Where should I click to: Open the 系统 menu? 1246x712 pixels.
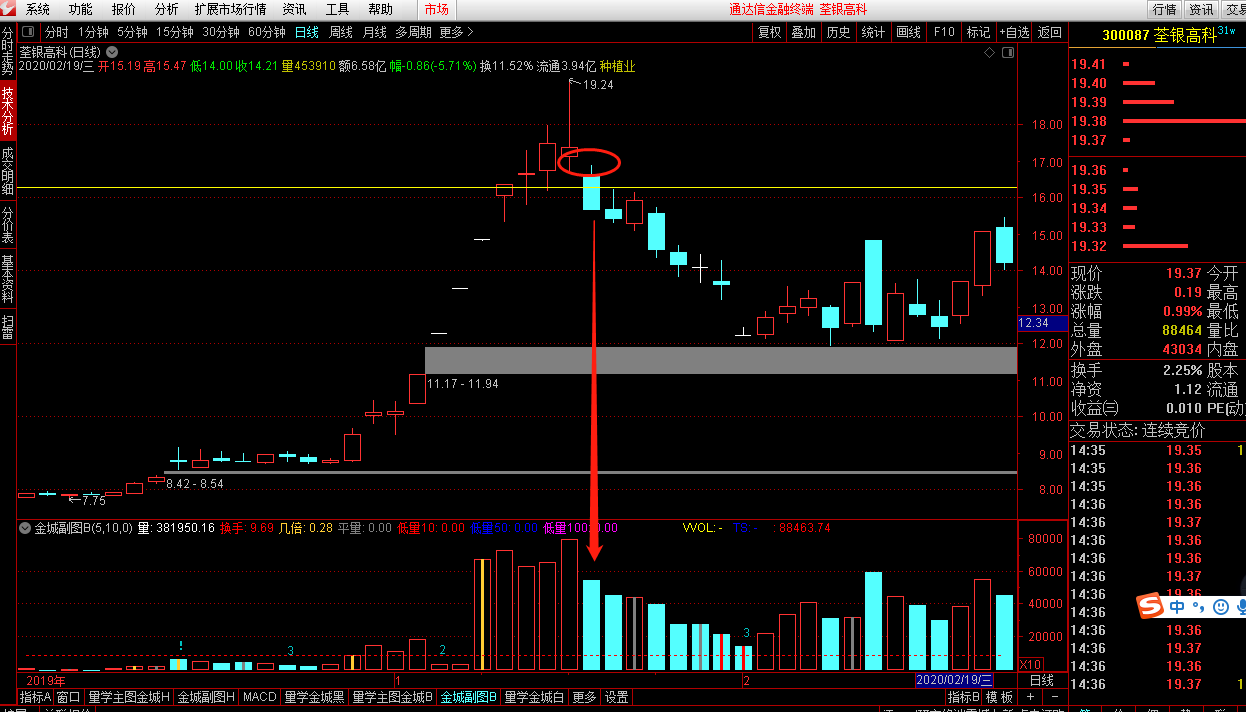pyautogui.click(x=38, y=9)
